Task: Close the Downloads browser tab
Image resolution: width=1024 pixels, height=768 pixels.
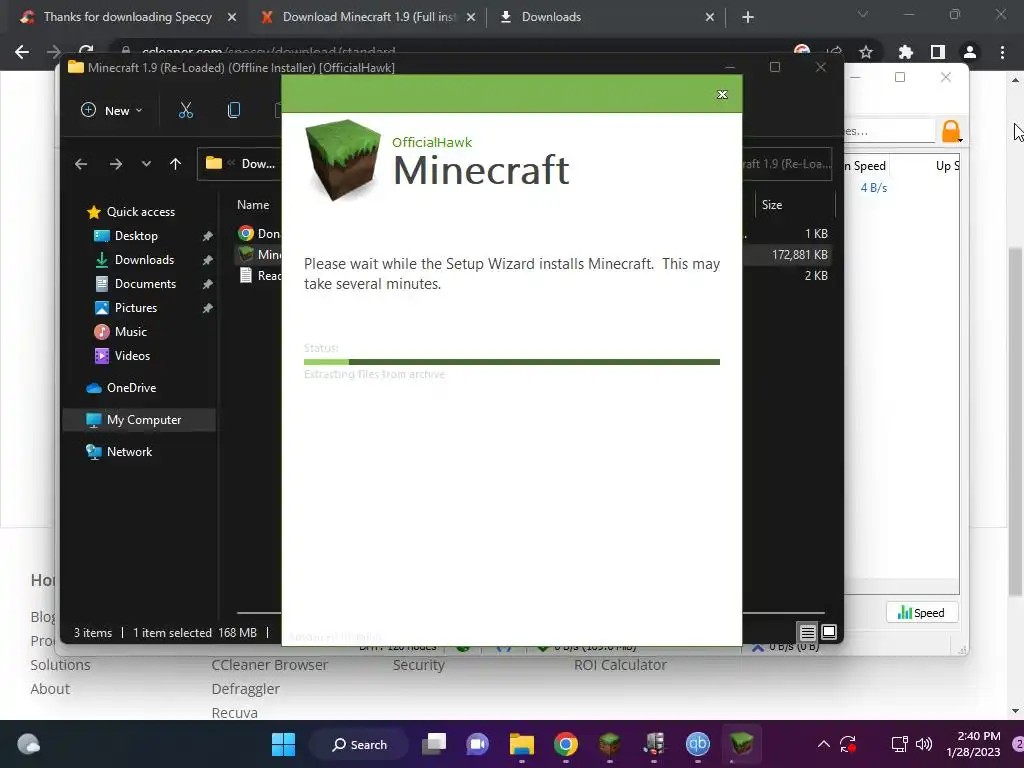Action: [x=710, y=18]
